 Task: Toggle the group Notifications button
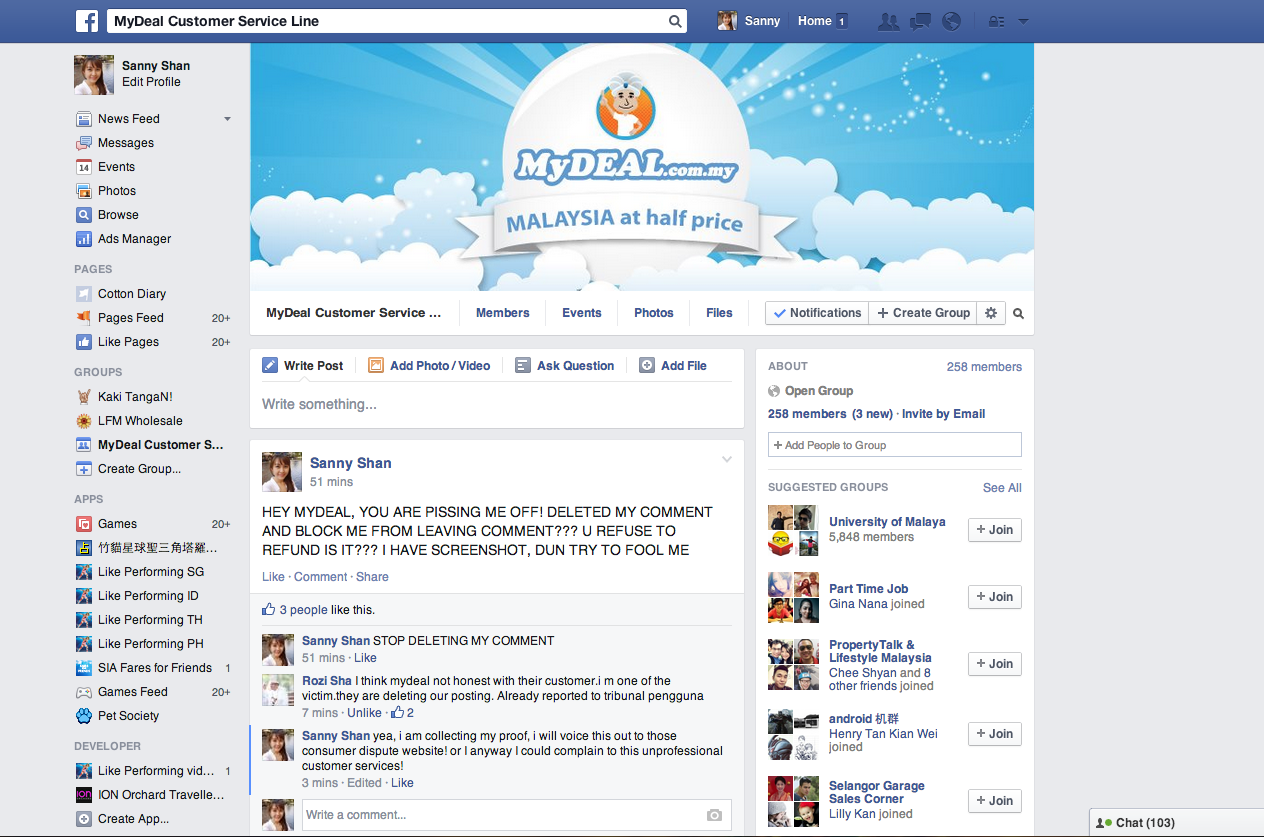[x=817, y=313]
